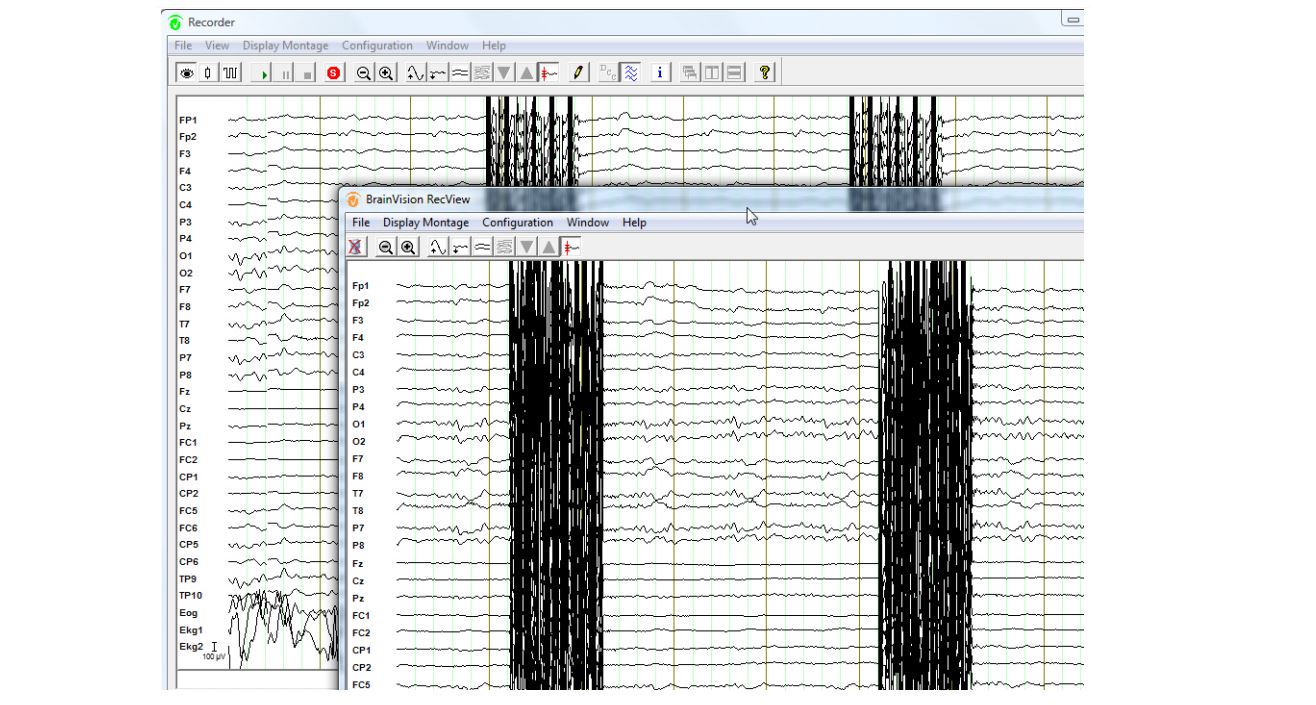Image resolution: width=1316 pixels, height=705 pixels.
Task: Click the pencil annotation icon in Recorder
Action: pyautogui.click(x=578, y=73)
